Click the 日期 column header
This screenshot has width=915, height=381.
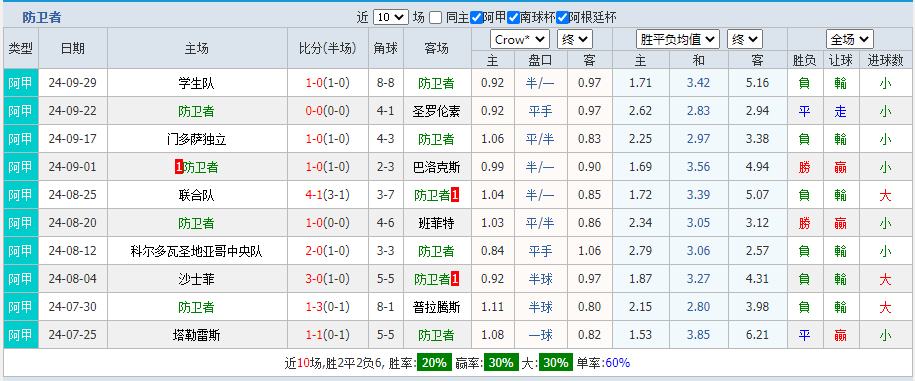point(73,48)
